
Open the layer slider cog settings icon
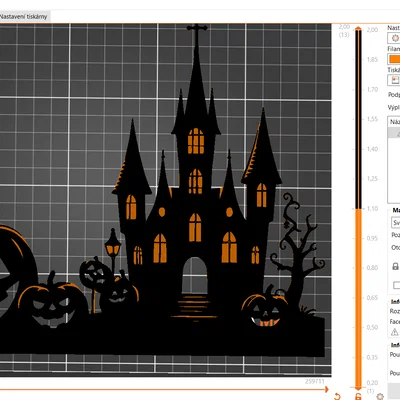[380, 396]
